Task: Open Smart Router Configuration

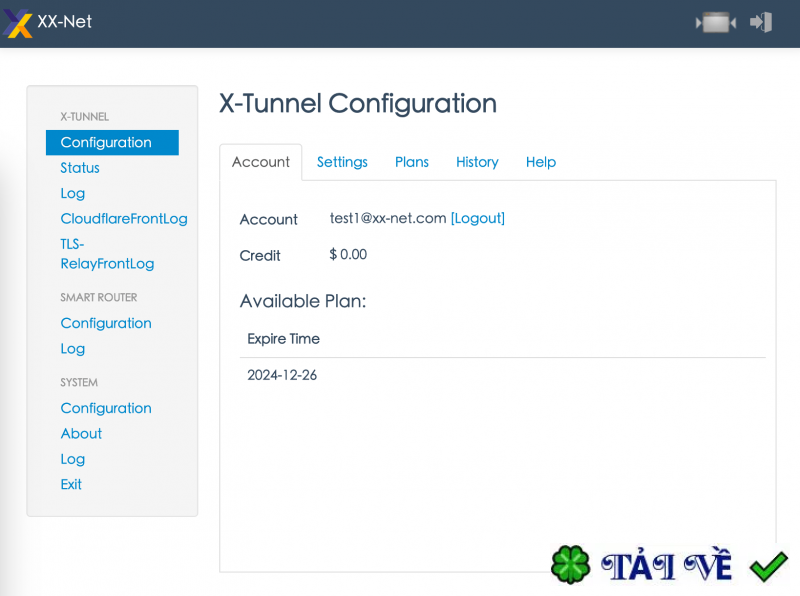Action: pyautogui.click(x=106, y=323)
